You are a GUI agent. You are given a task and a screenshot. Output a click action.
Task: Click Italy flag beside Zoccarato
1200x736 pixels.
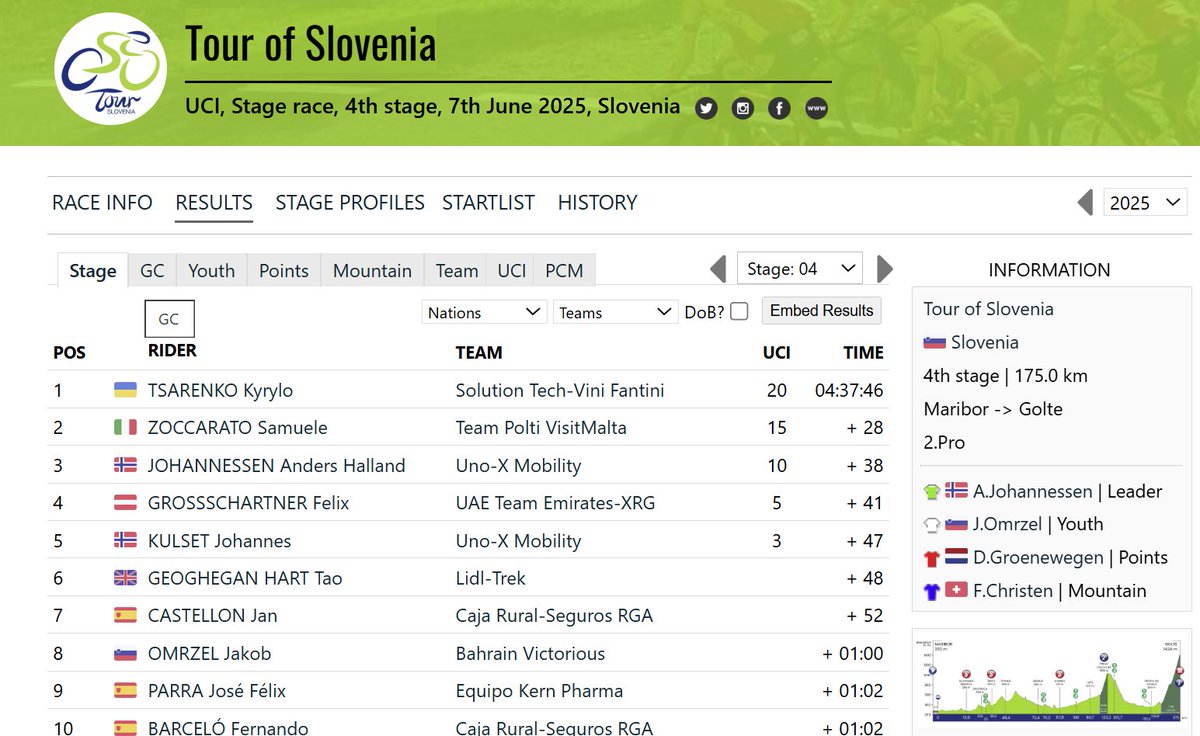tap(125, 427)
